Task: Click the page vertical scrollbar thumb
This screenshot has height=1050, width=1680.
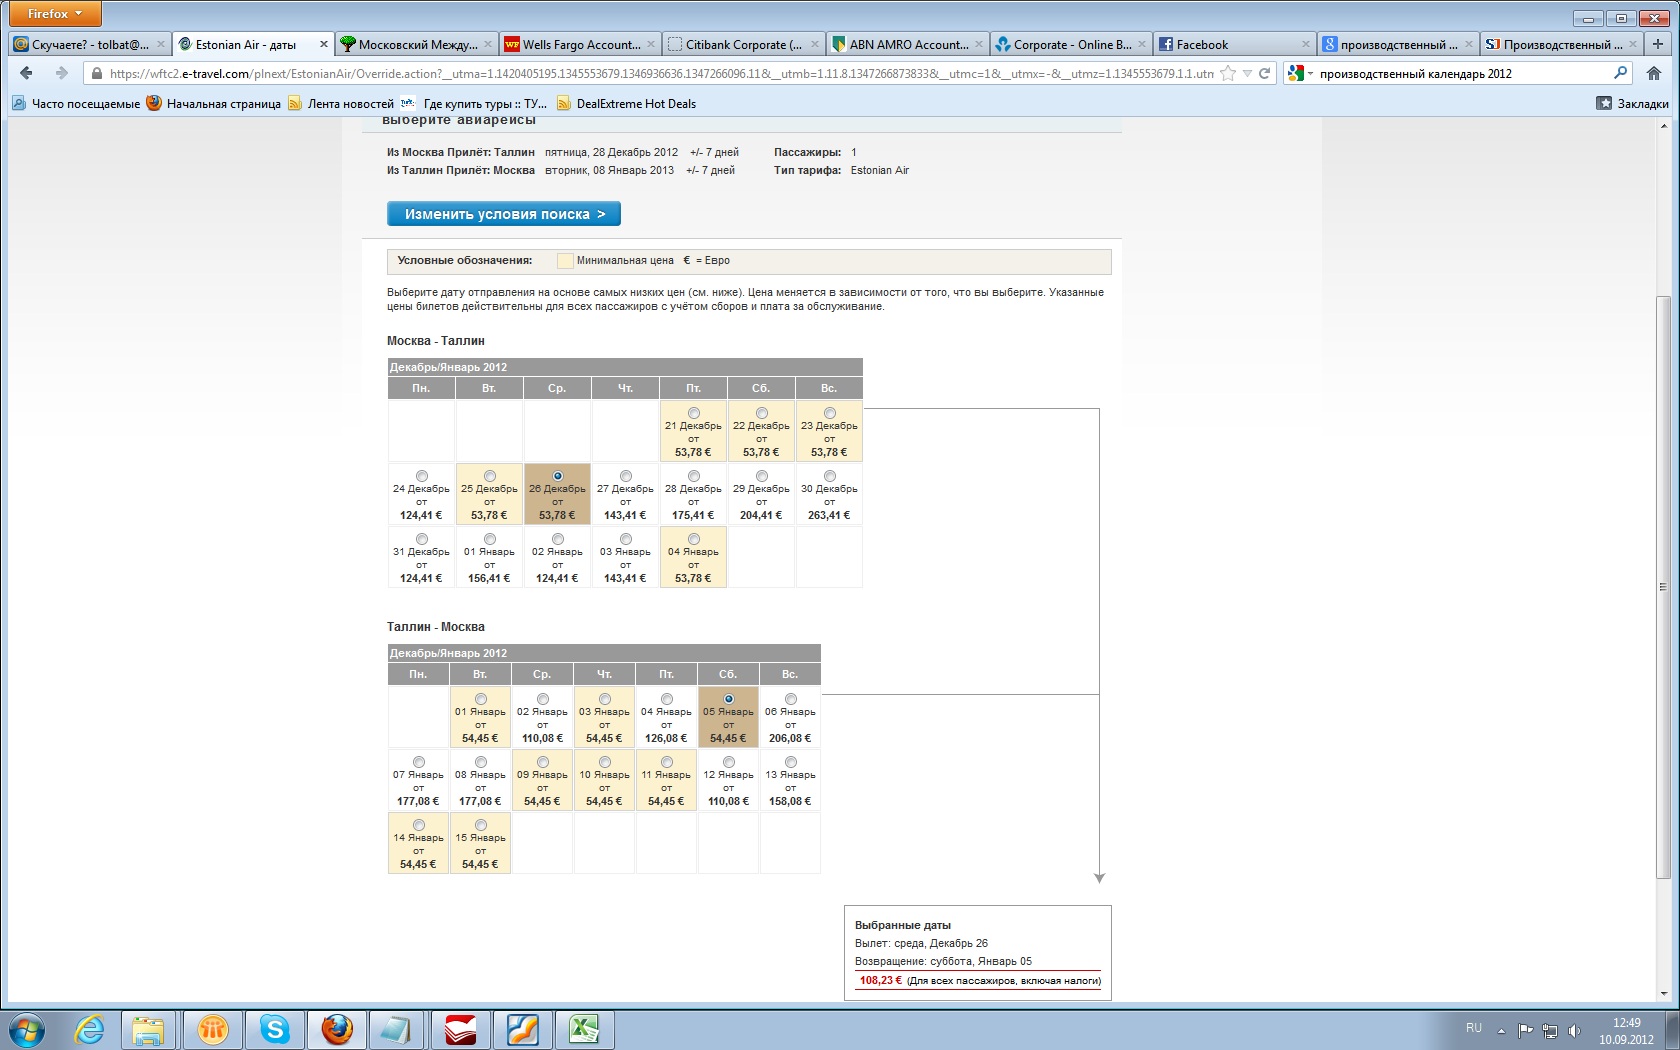Action: click(x=1663, y=586)
